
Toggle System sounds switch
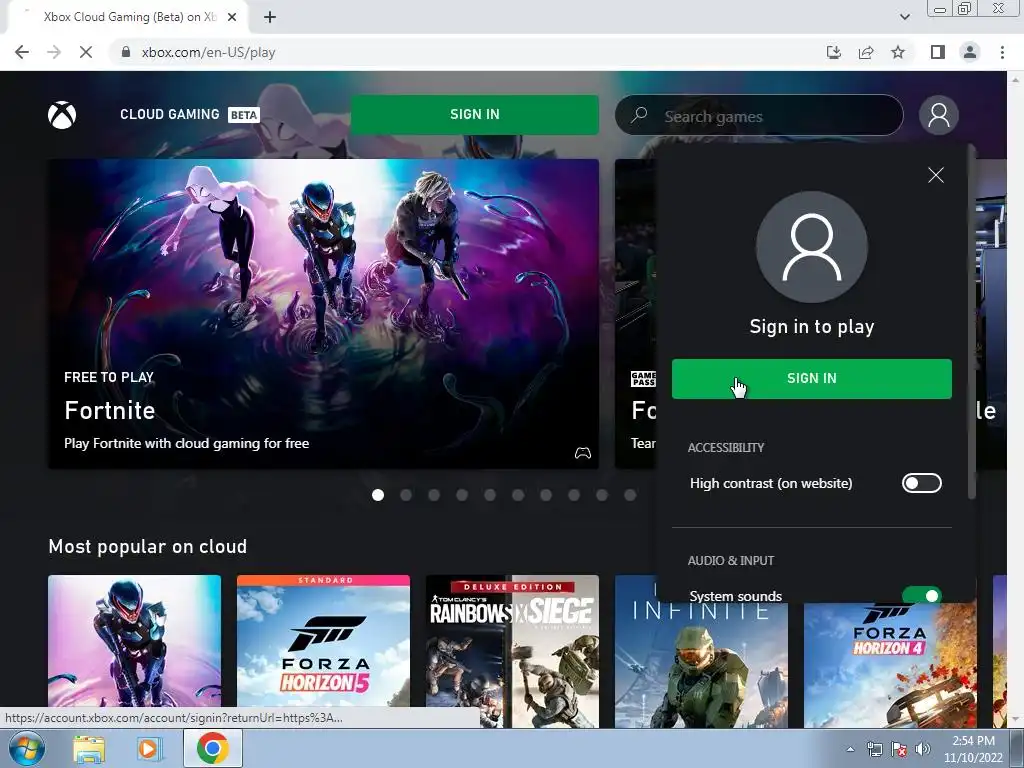[x=921, y=596]
